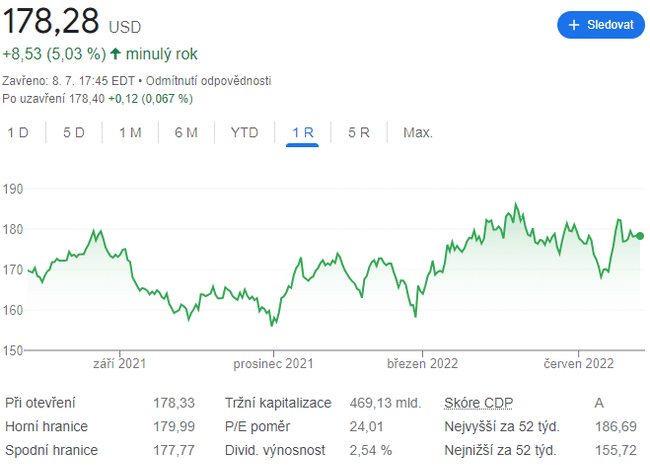Click the main price 178,28

[x=49, y=22]
